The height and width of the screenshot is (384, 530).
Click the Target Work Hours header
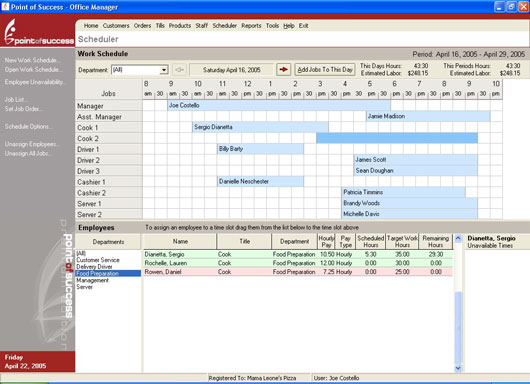tap(402, 241)
